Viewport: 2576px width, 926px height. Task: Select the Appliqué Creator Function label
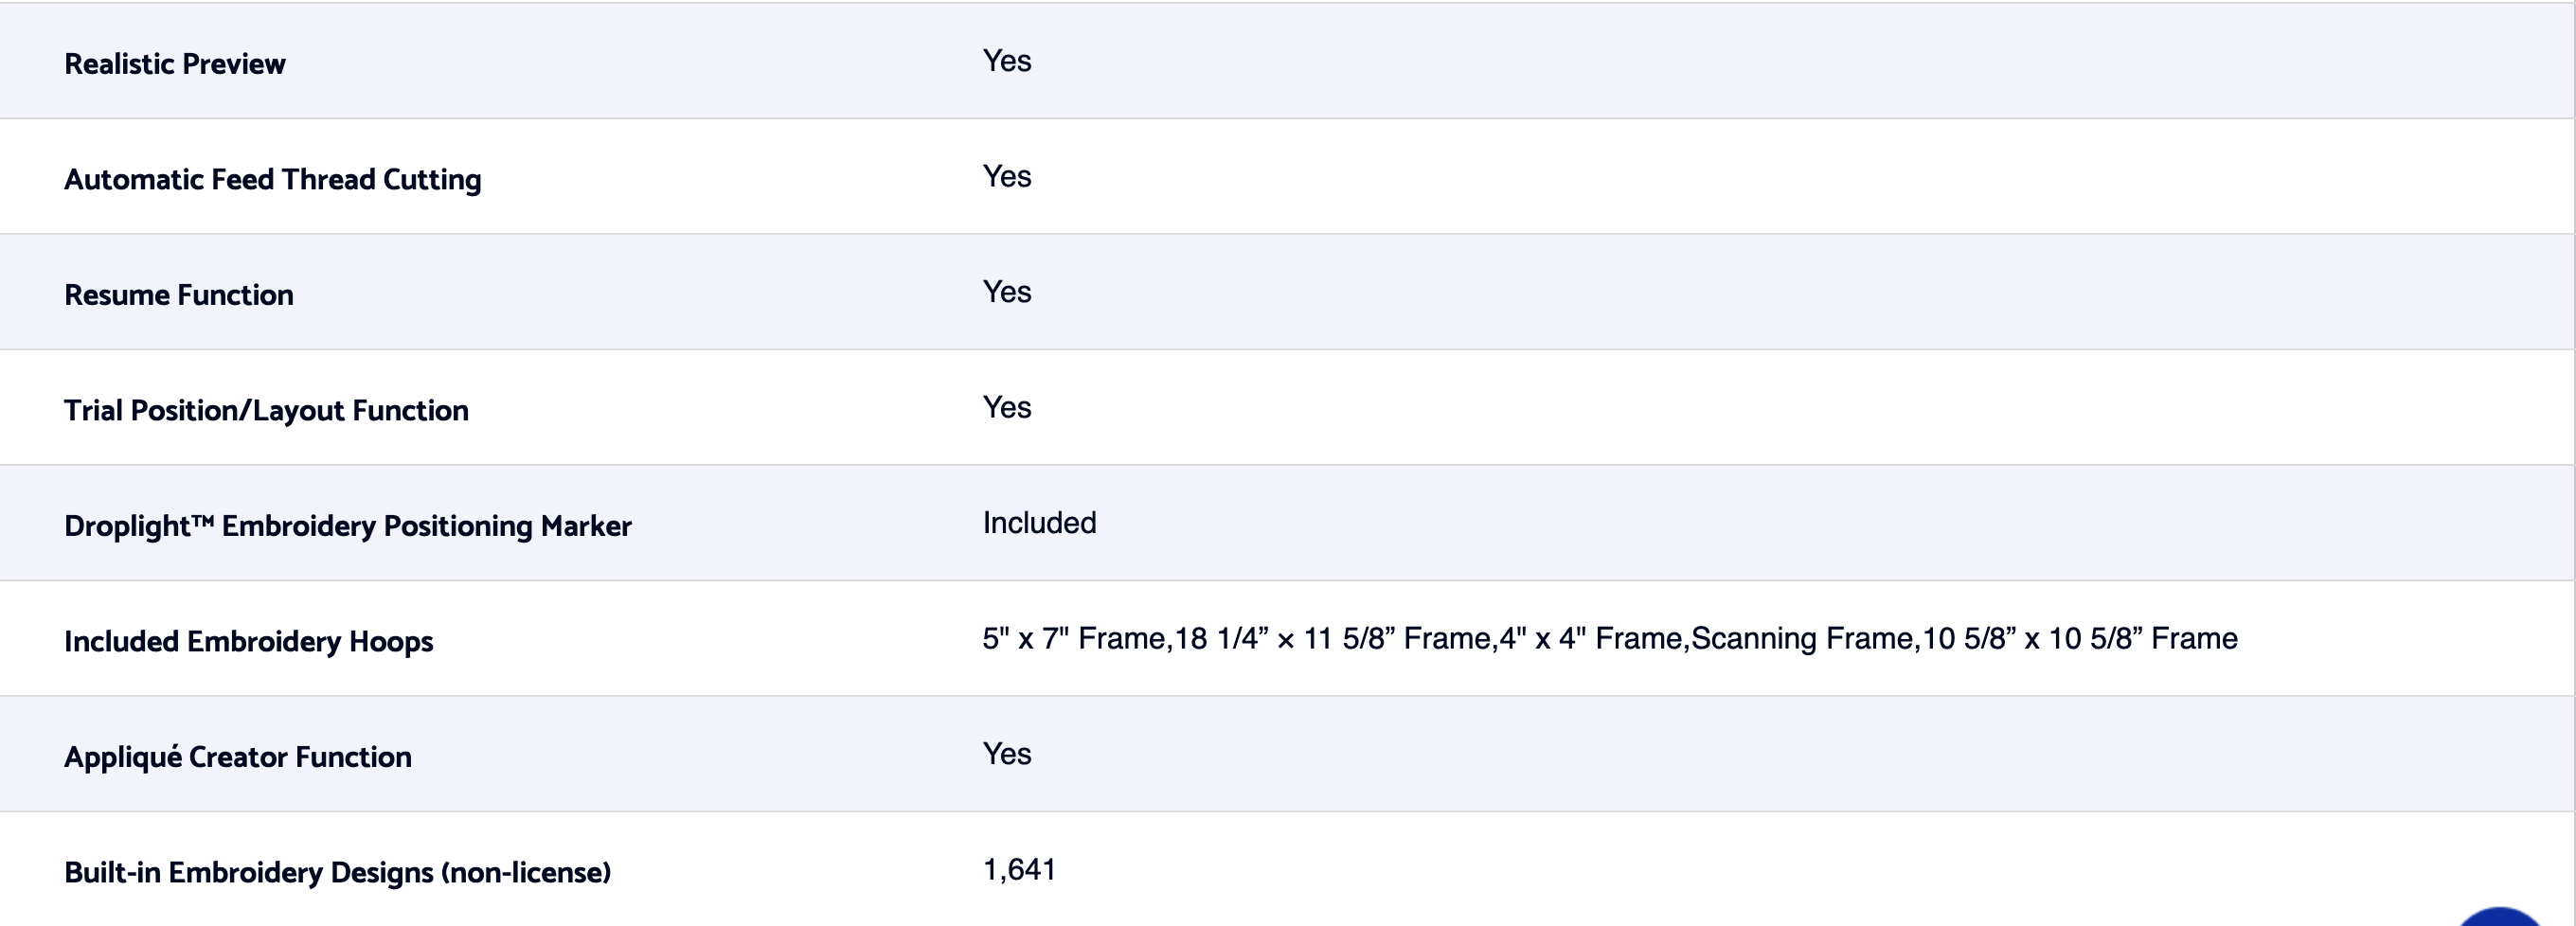[x=238, y=757]
